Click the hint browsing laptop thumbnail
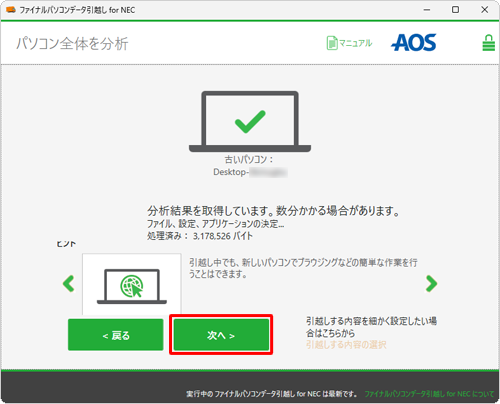 click(x=132, y=284)
